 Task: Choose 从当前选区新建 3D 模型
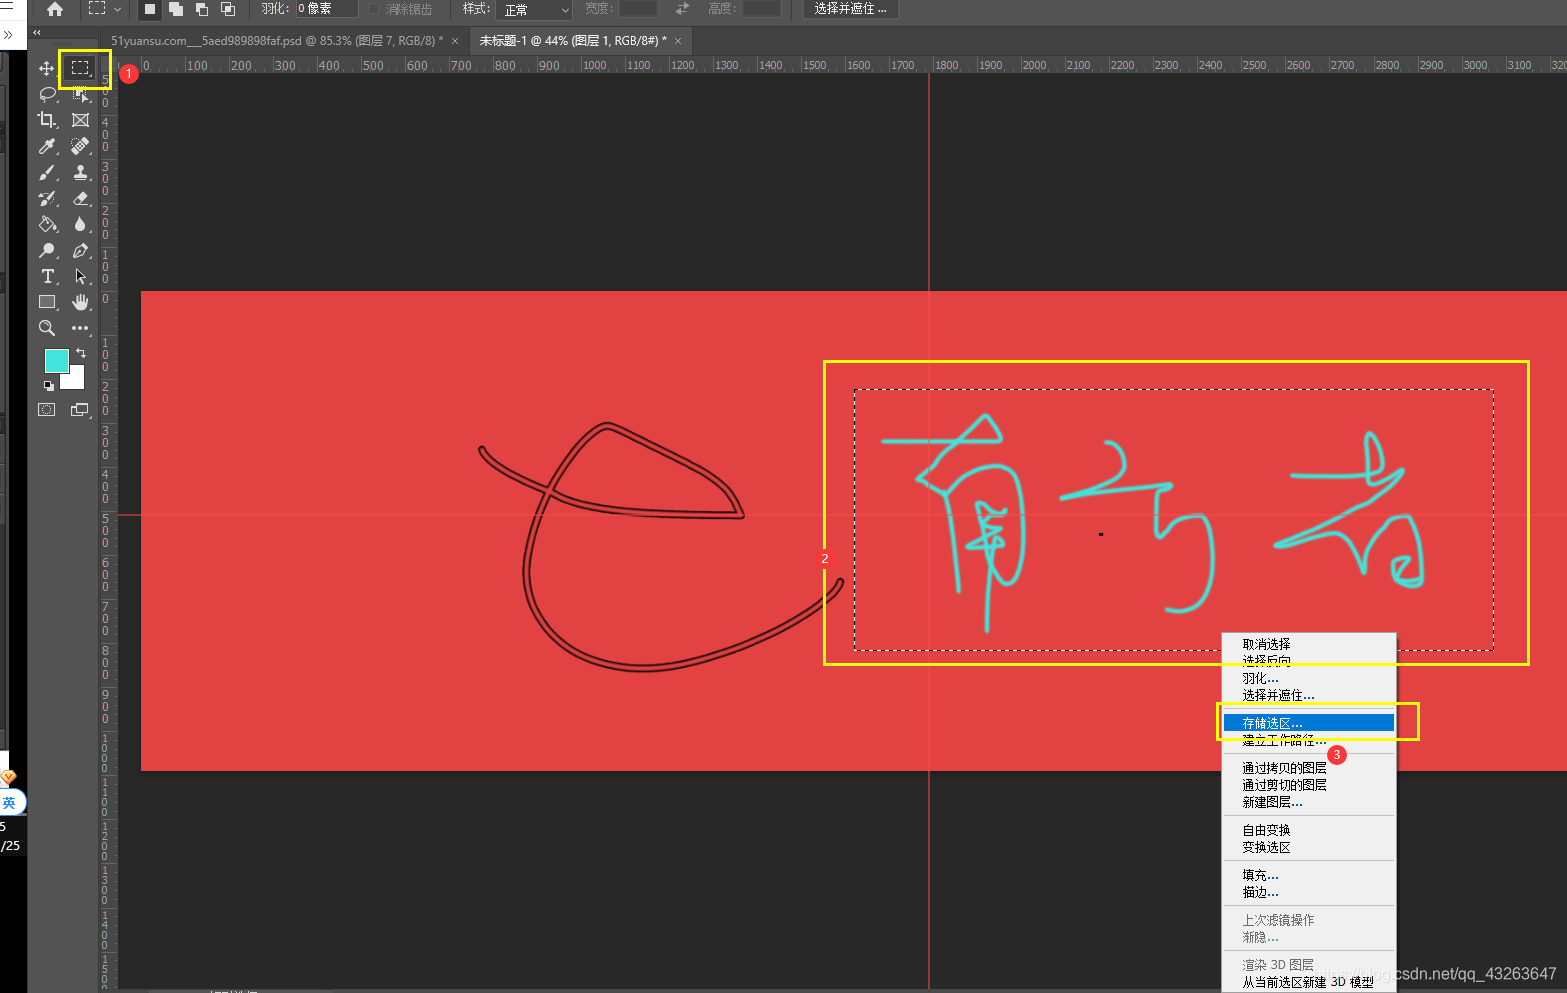click(1309, 982)
